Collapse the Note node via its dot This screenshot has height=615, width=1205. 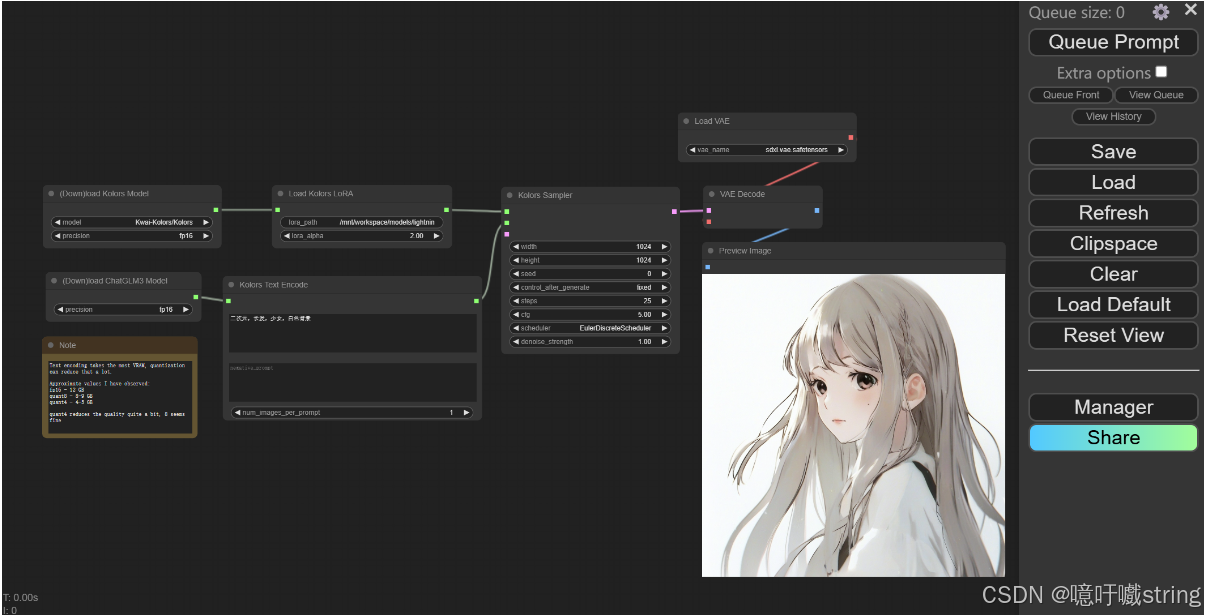pyautogui.click(x=50, y=345)
